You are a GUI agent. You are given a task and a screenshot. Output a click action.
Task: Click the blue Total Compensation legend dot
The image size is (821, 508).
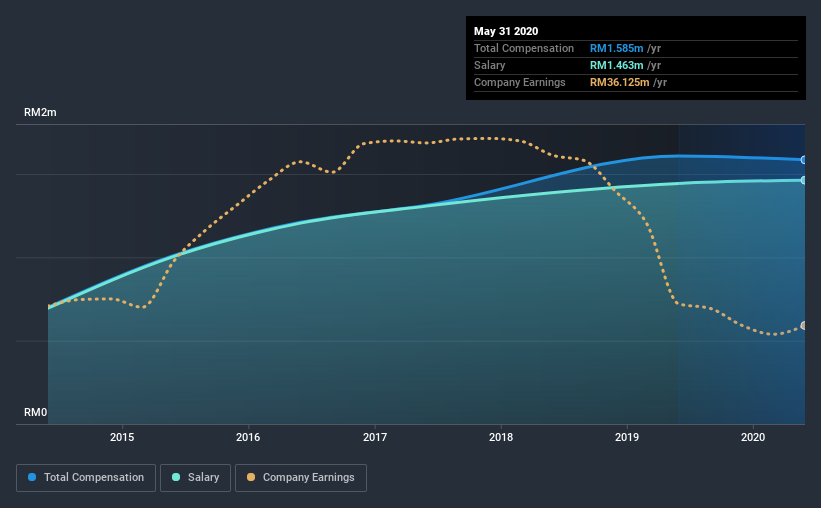32,477
